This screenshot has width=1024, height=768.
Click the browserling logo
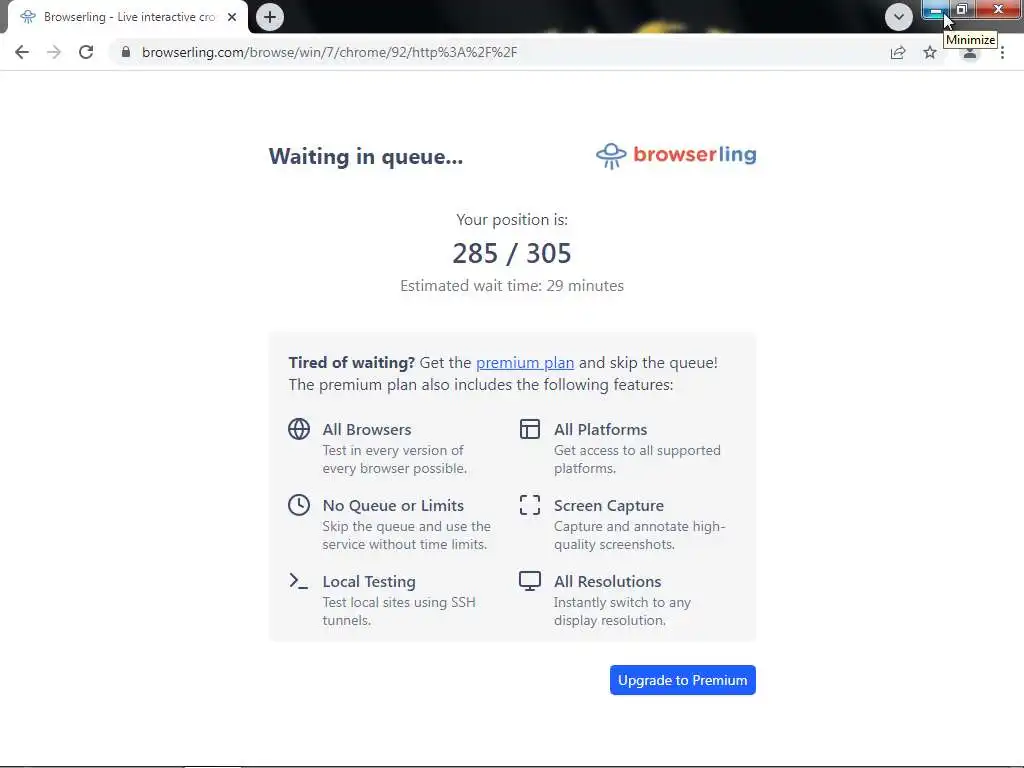[676, 155]
